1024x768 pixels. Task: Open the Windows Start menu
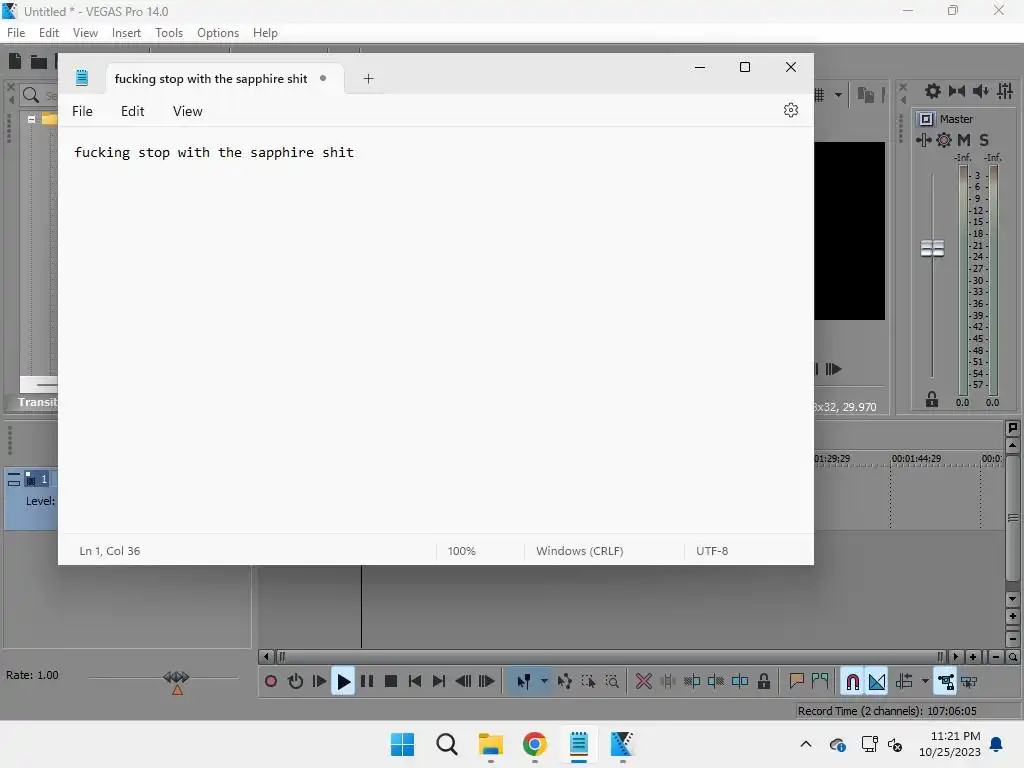click(x=402, y=744)
